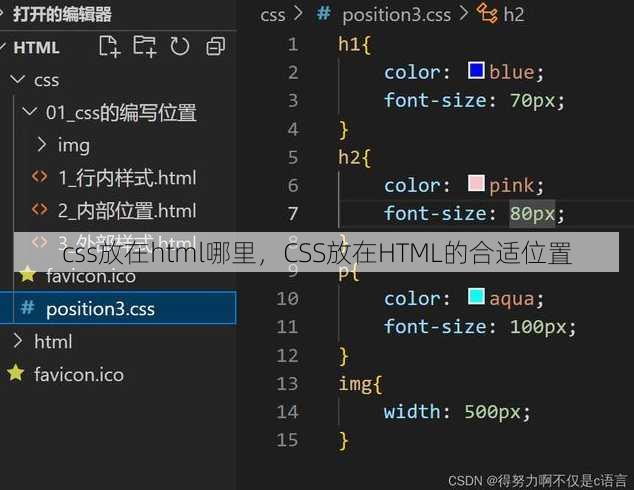This screenshot has width=634, height=490.
Task: Select the html folder name
Action: pyautogui.click(x=53, y=342)
